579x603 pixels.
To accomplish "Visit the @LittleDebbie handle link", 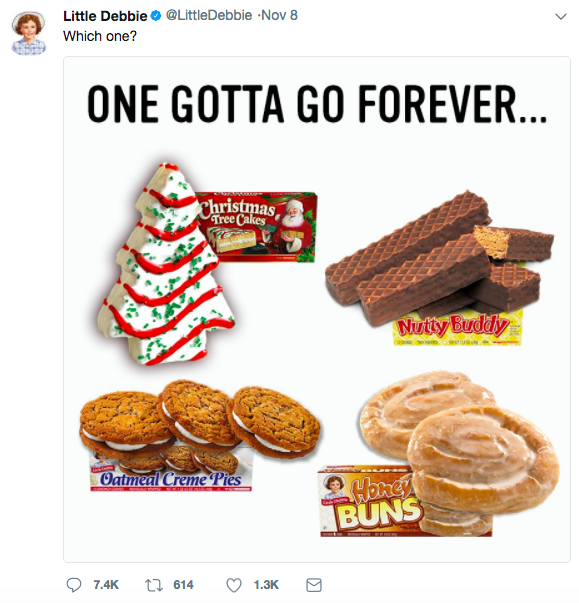I will point(209,15).
